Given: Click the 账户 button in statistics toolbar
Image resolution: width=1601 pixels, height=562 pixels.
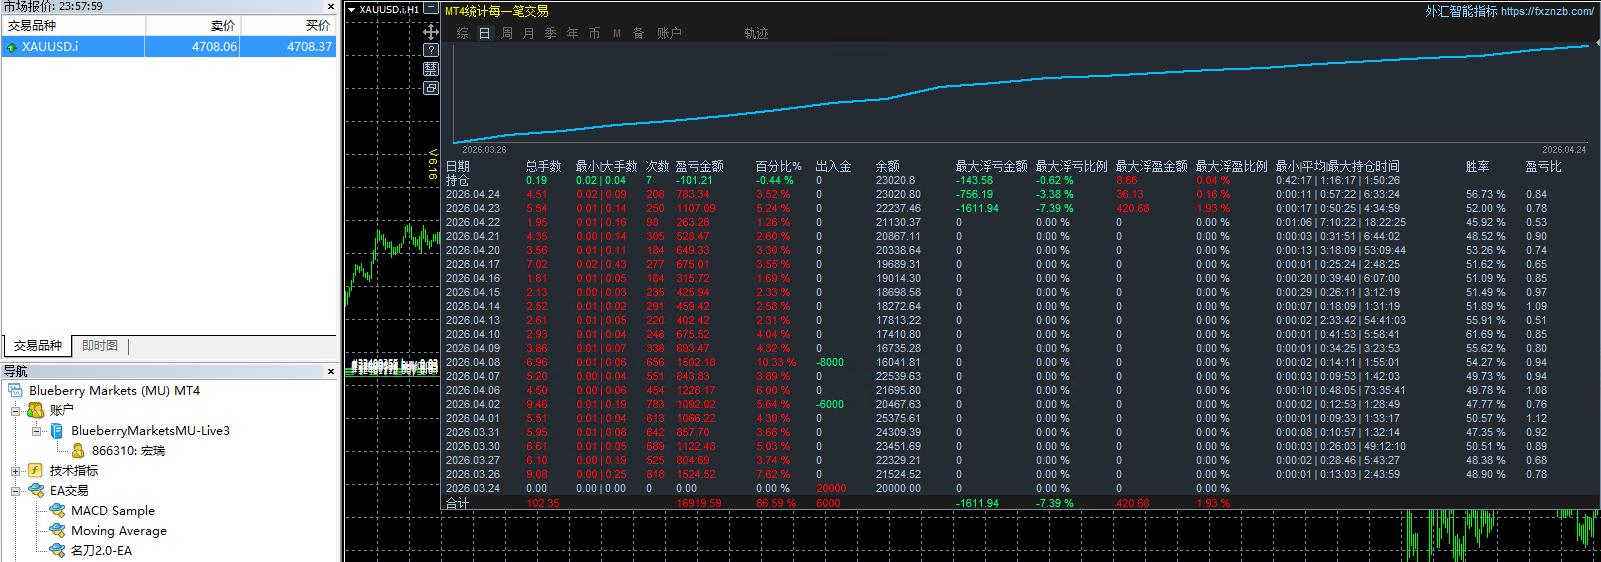Looking at the screenshot, I should tap(669, 33).
